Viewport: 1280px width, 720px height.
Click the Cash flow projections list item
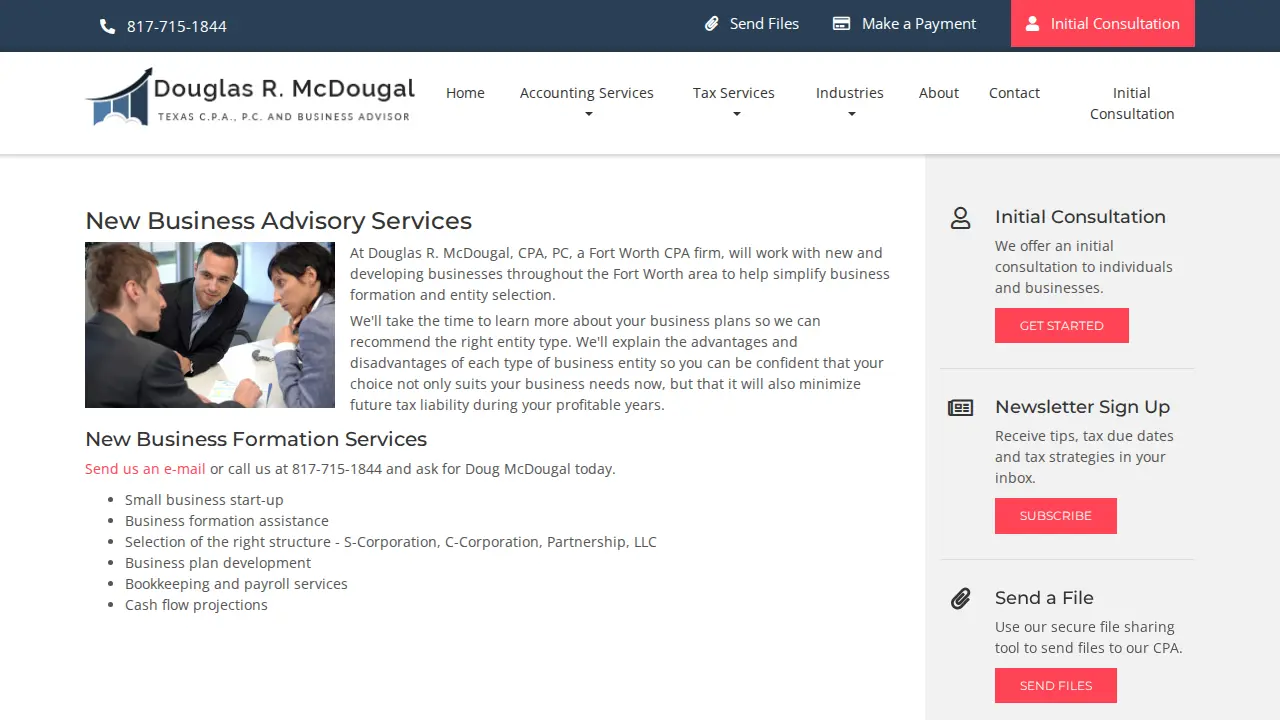[196, 605]
